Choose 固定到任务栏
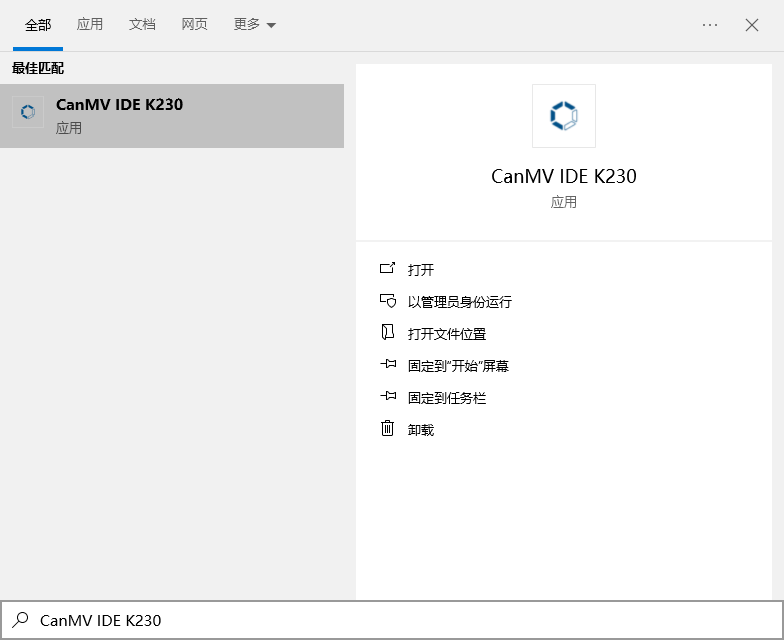The width and height of the screenshot is (784, 640). (446, 398)
